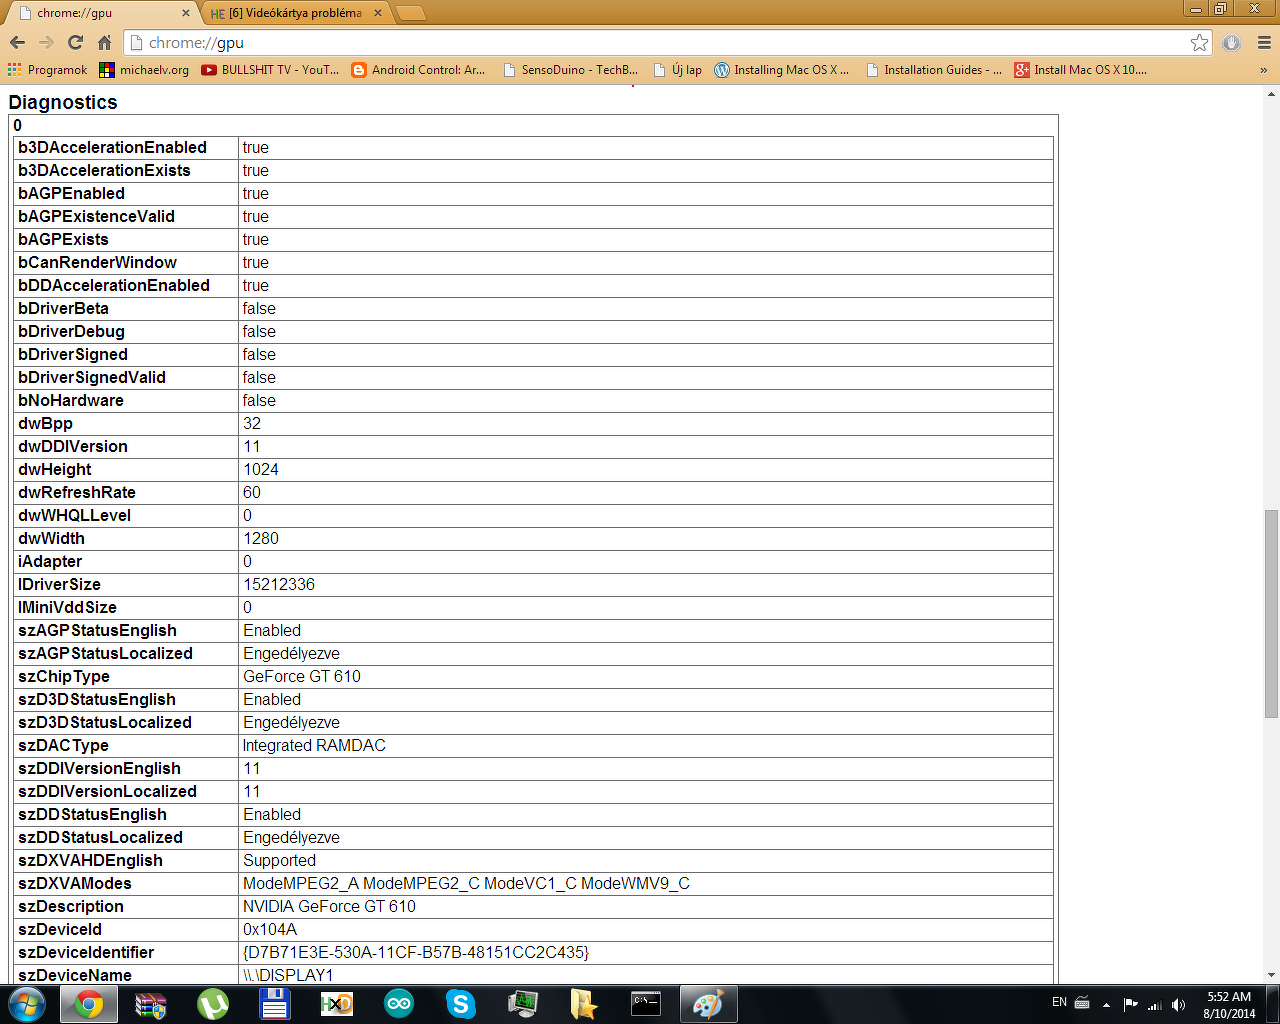The image size is (1280, 1024).
Task: Open Skype from the taskbar
Action: tap(461, 1004)
